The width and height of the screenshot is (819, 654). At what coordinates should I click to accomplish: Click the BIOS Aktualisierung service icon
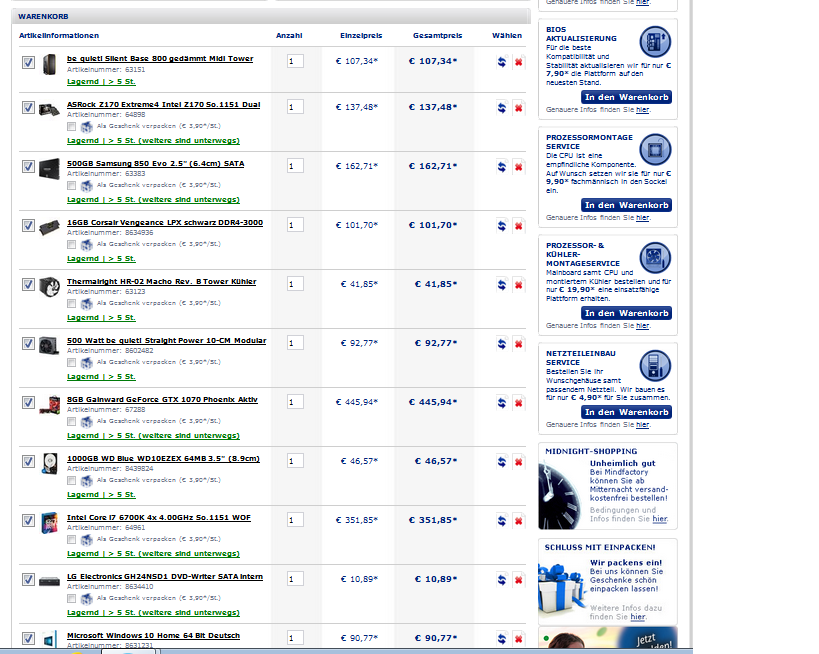click(655, 42)
